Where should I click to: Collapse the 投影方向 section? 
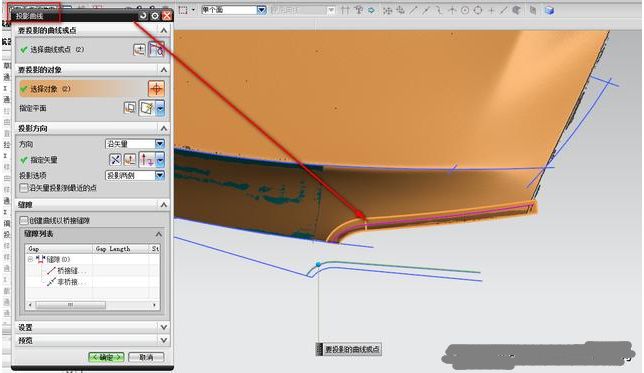coord(163,129)
